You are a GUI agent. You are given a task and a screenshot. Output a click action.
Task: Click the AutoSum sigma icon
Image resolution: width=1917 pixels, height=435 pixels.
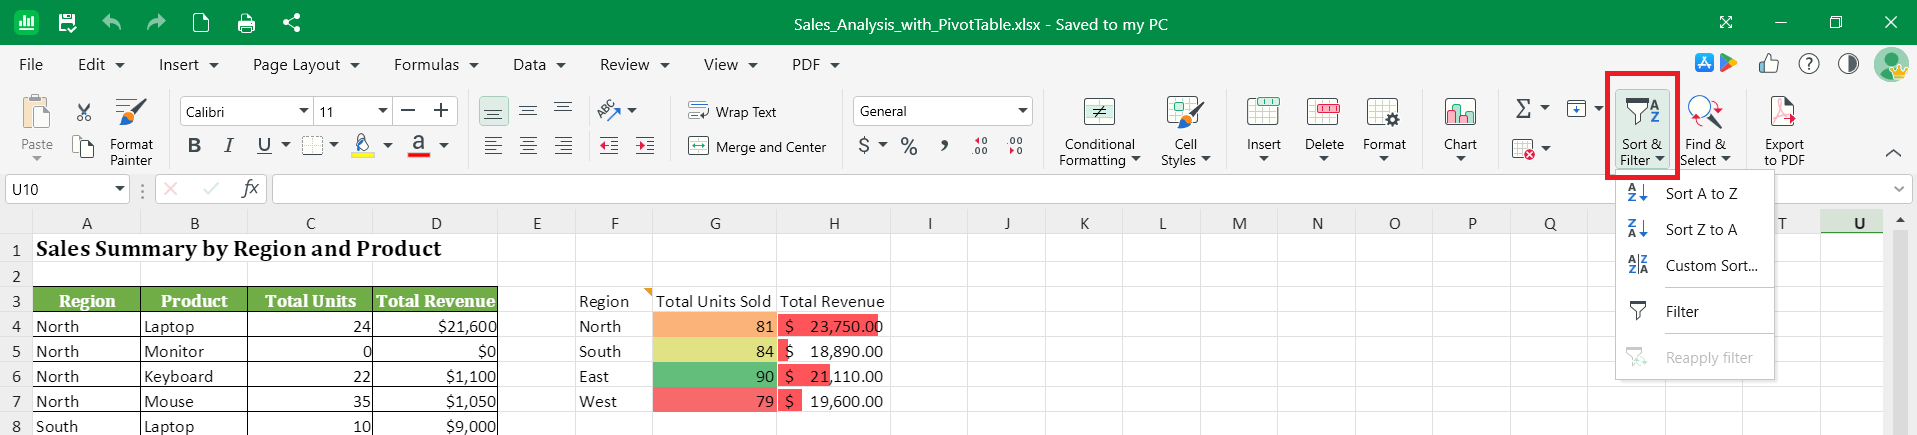(1523, 108)
